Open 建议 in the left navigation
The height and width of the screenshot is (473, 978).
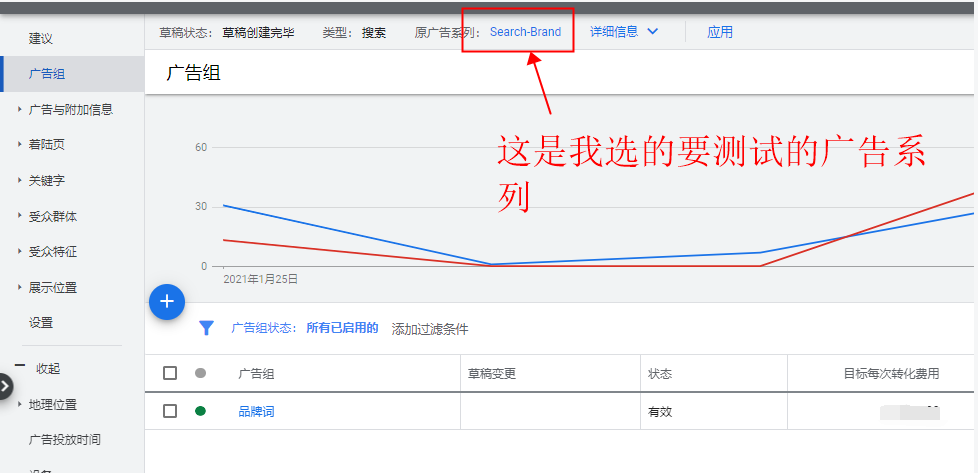pos(41,39)
